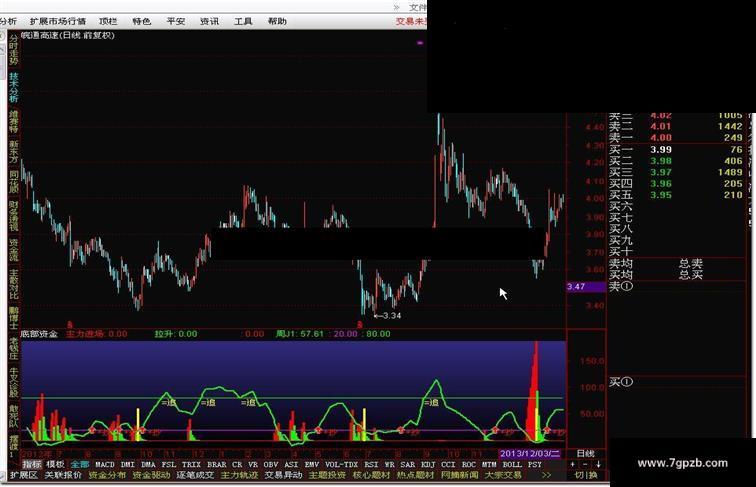Switch indicator to ASI
756x487 pixels.
coord(291,464)
